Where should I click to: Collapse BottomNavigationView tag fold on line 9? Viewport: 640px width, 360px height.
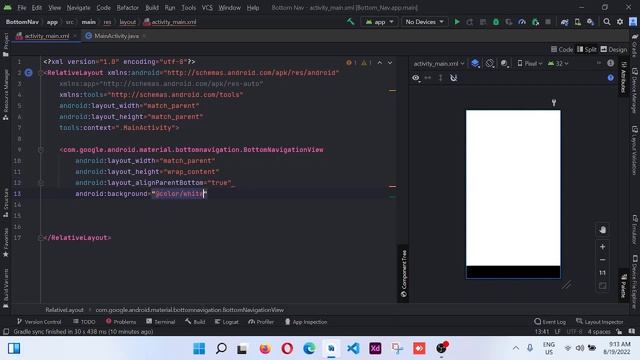point(40,150)
